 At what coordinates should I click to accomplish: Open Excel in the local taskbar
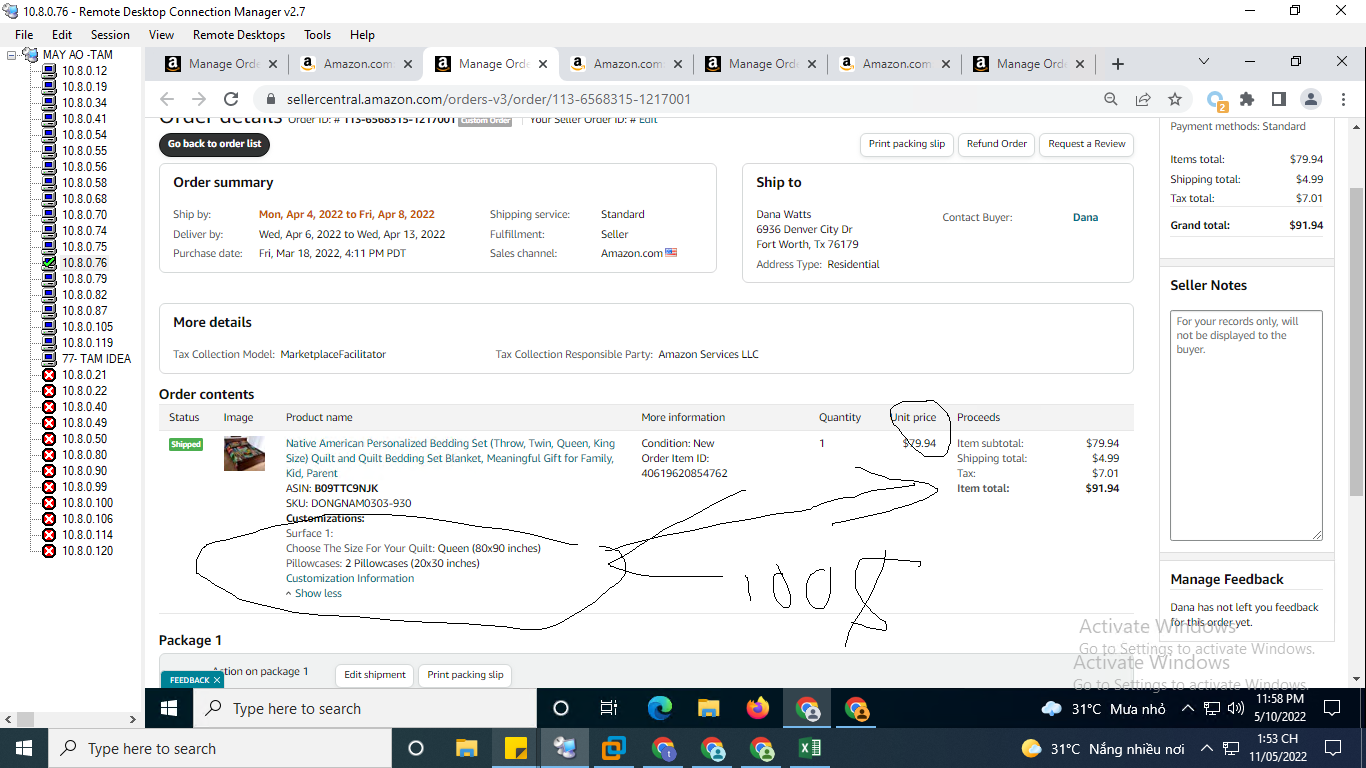810,748
